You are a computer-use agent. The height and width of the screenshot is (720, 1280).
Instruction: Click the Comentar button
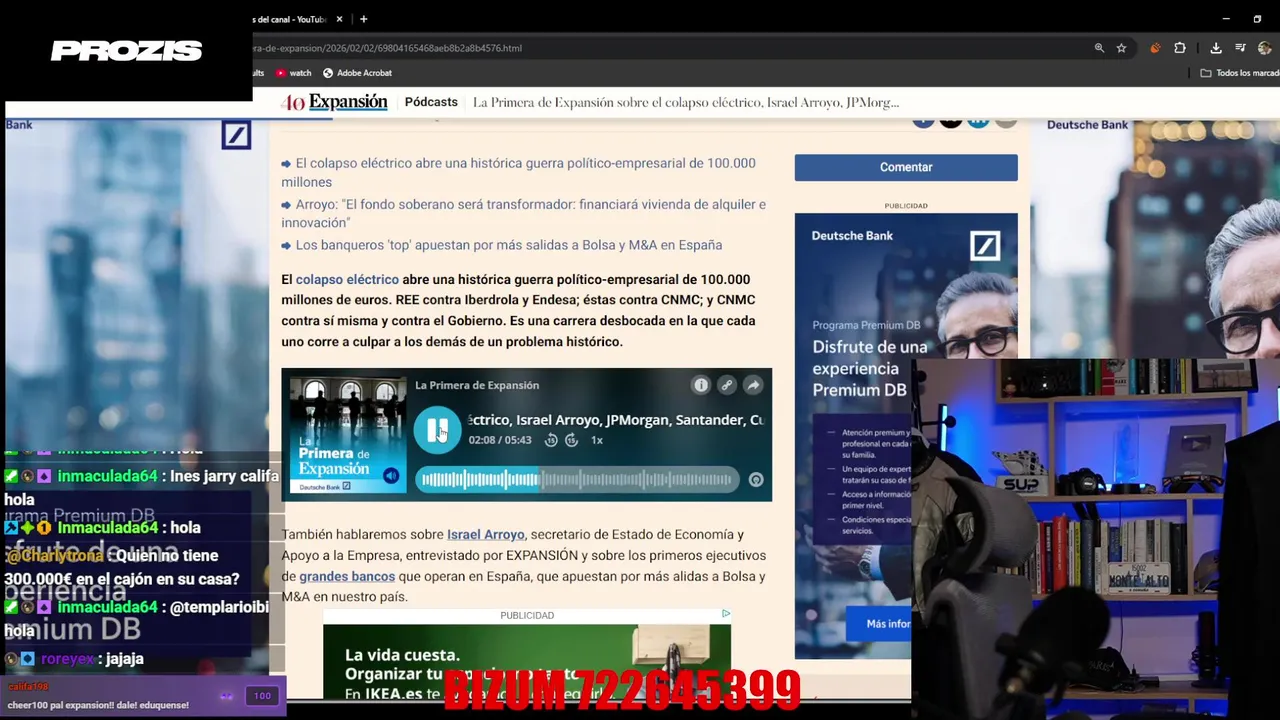click(x=906, y=167)
